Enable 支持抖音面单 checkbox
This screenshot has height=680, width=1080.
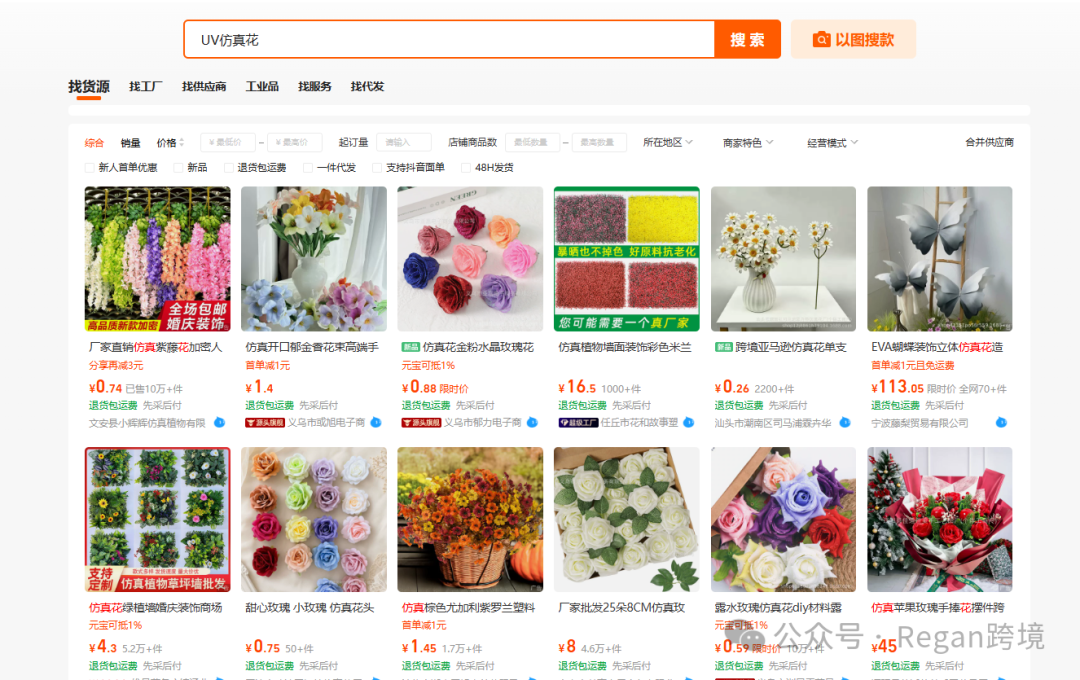click(x=377, y=167)
